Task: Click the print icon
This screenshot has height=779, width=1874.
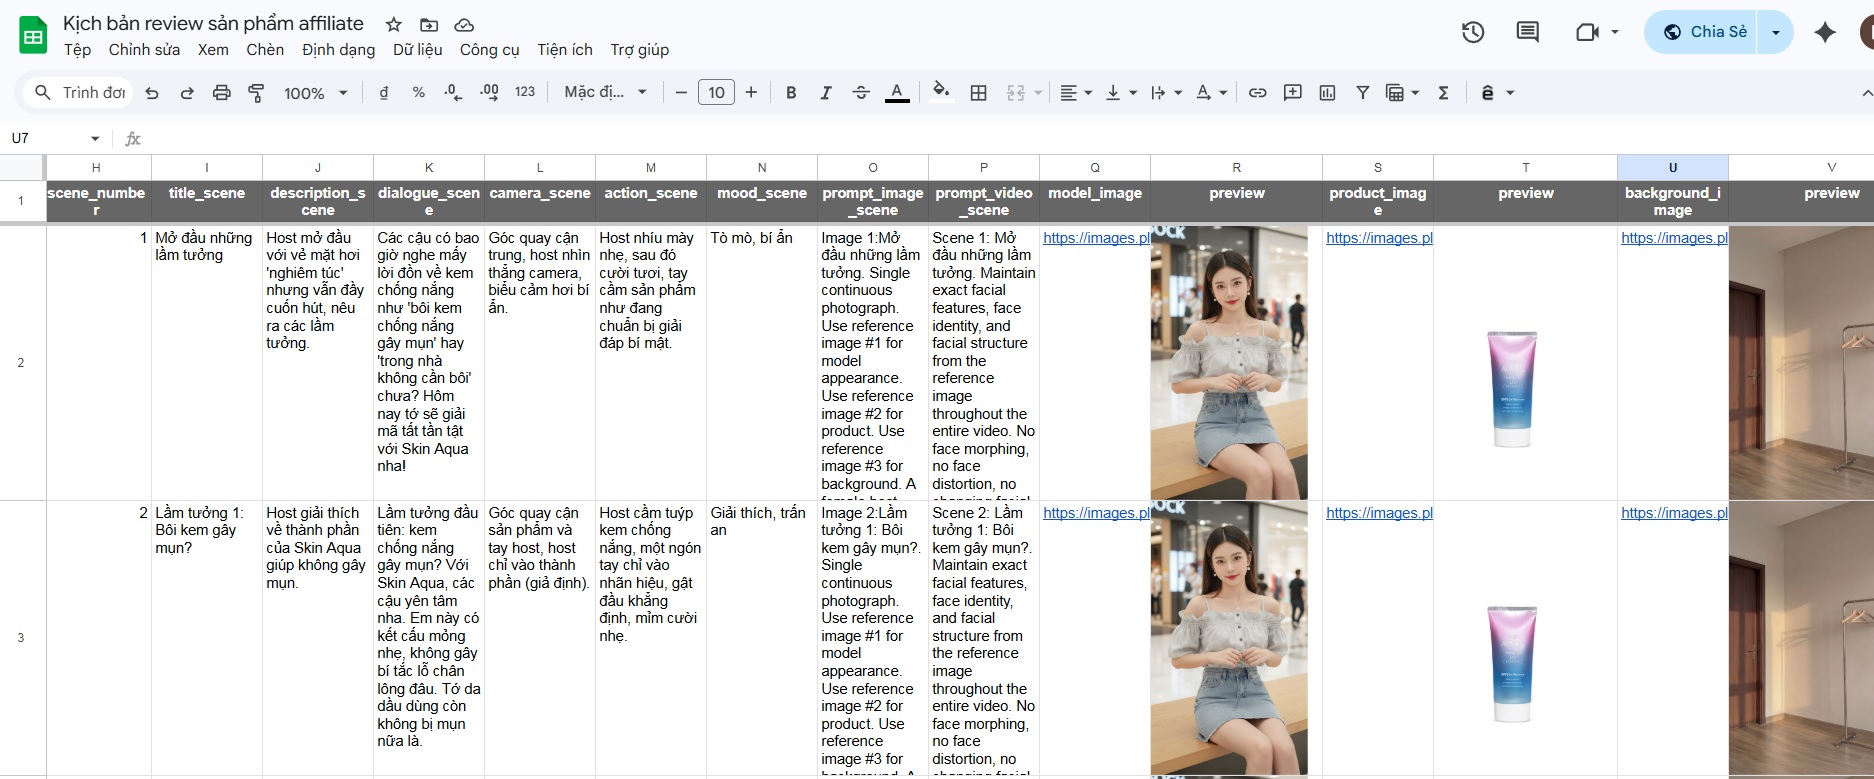Action: point(221,93)
